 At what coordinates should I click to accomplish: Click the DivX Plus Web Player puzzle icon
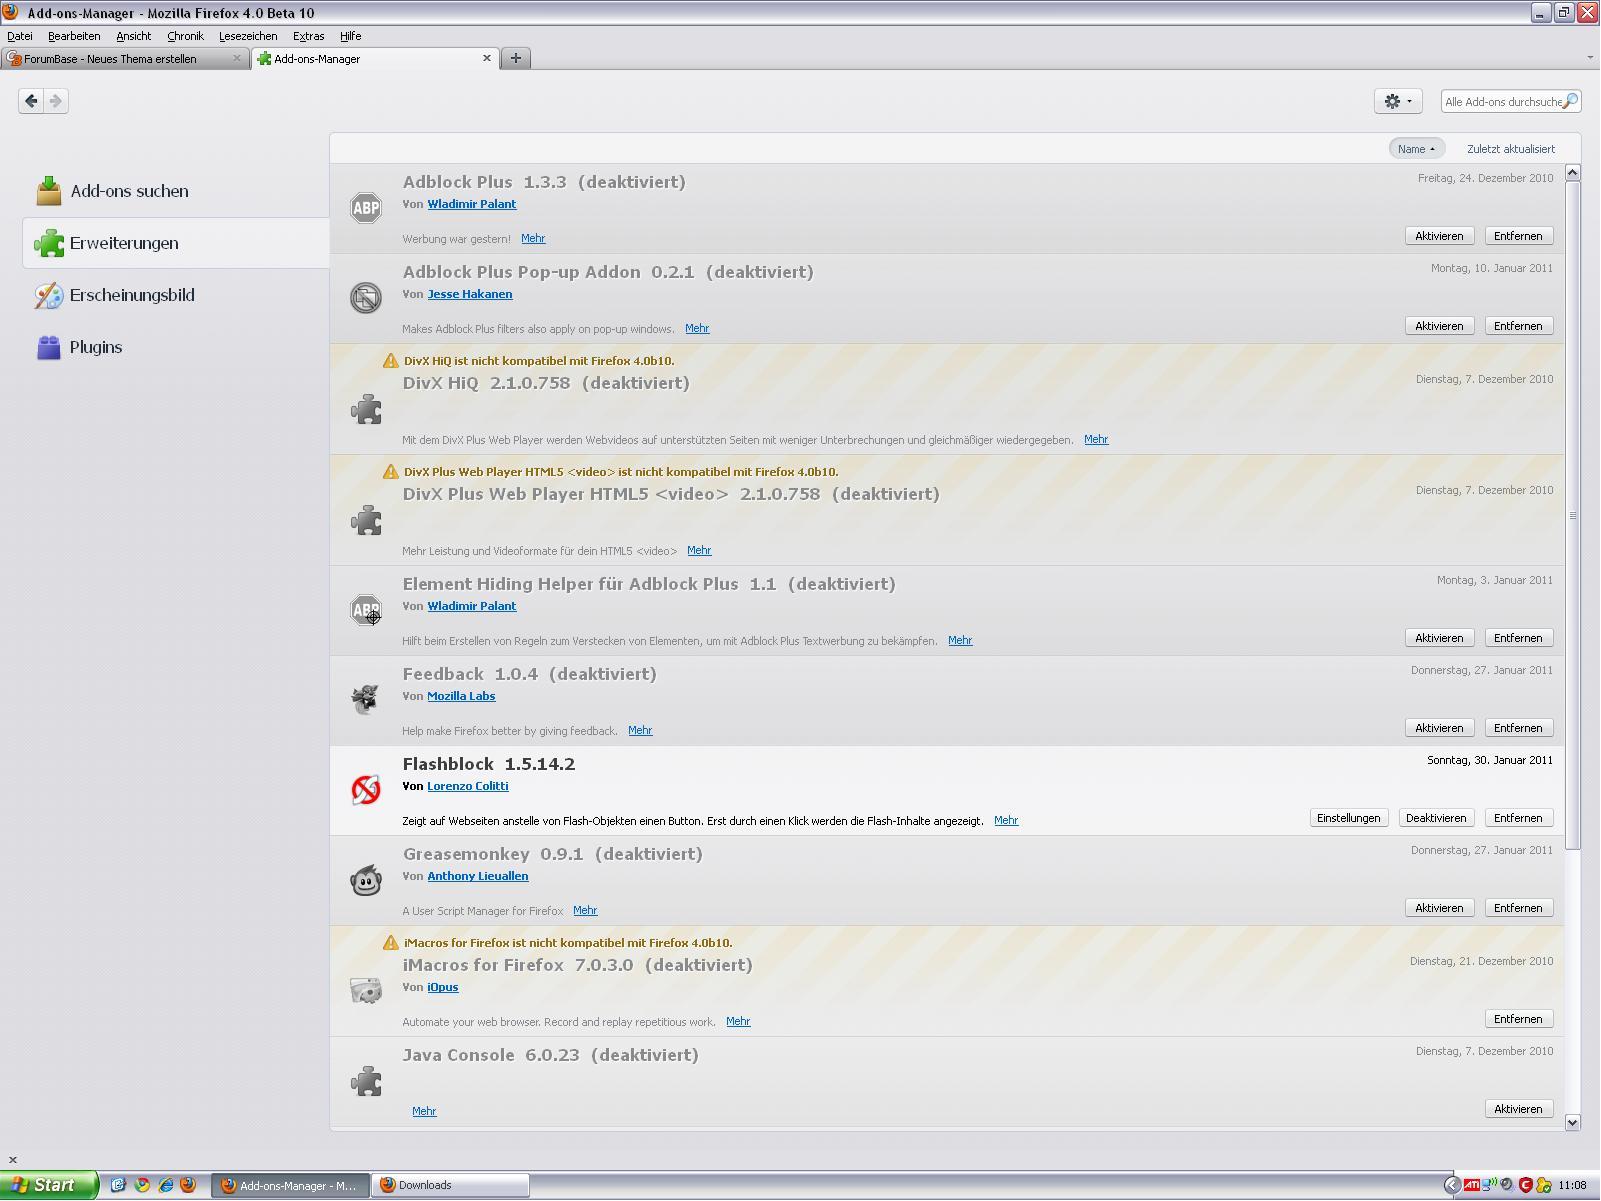(366, 520)
